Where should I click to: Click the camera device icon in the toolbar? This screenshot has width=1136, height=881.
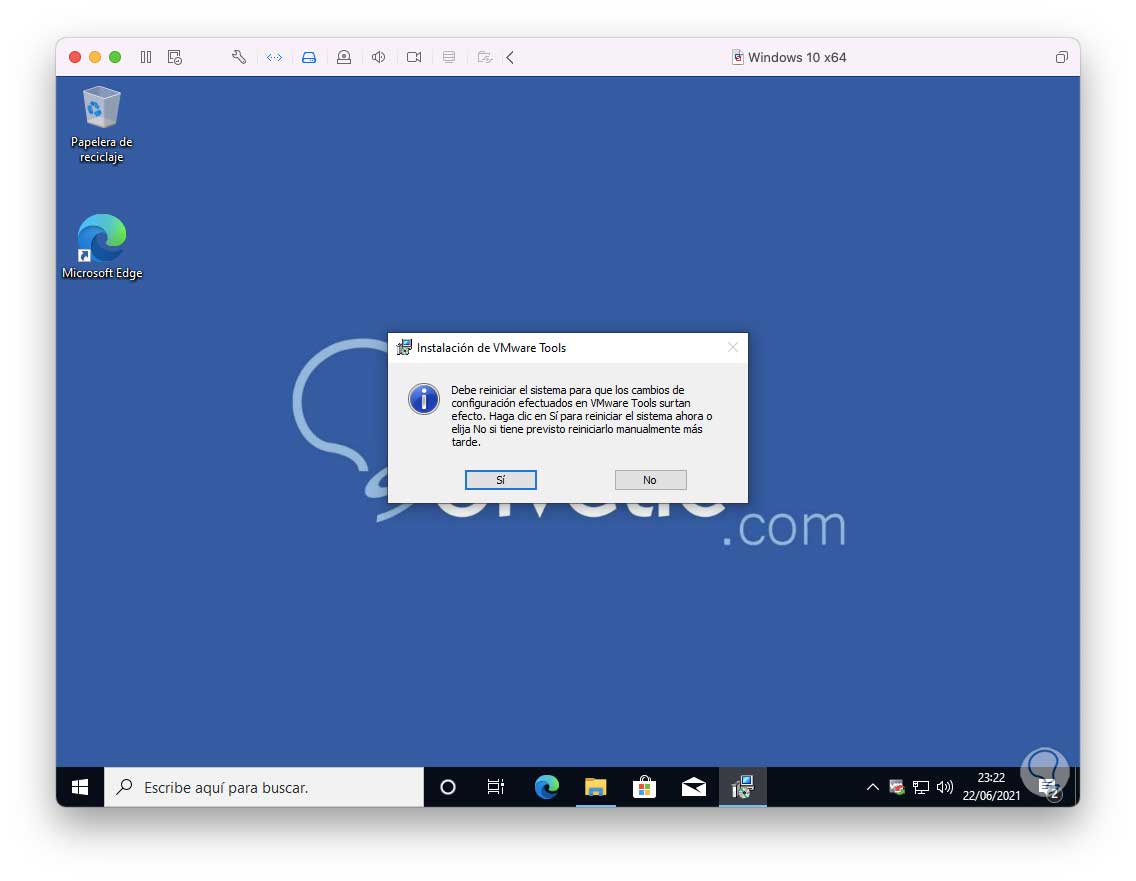pos(414,57)
